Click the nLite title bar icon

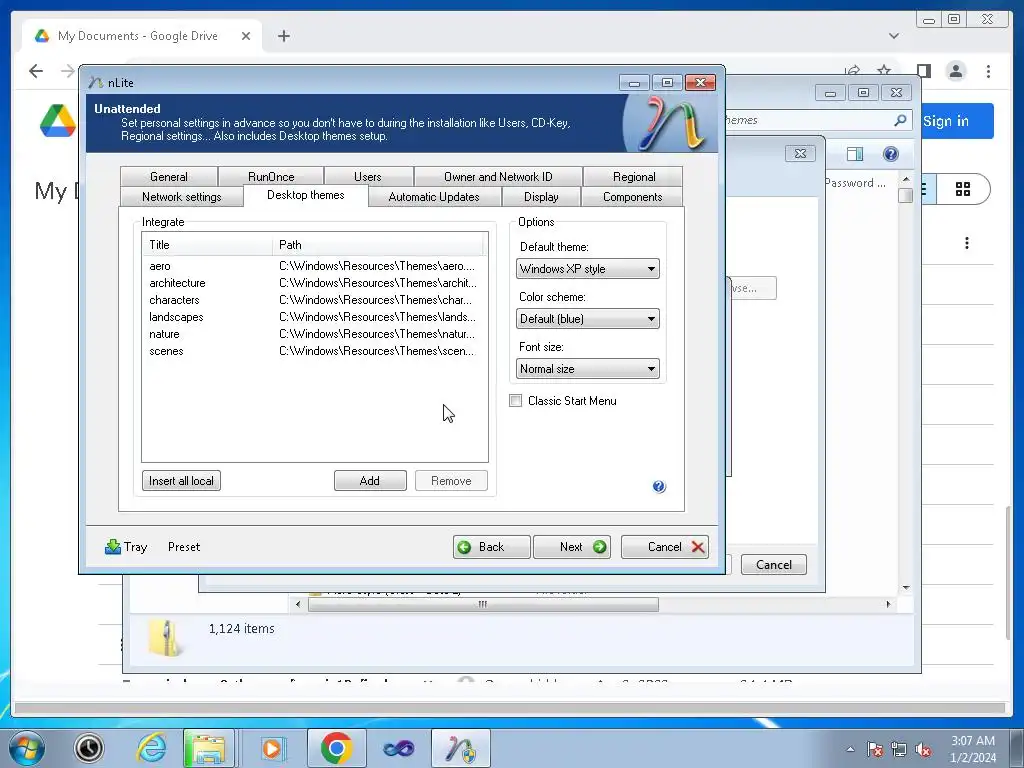[96, 82]
